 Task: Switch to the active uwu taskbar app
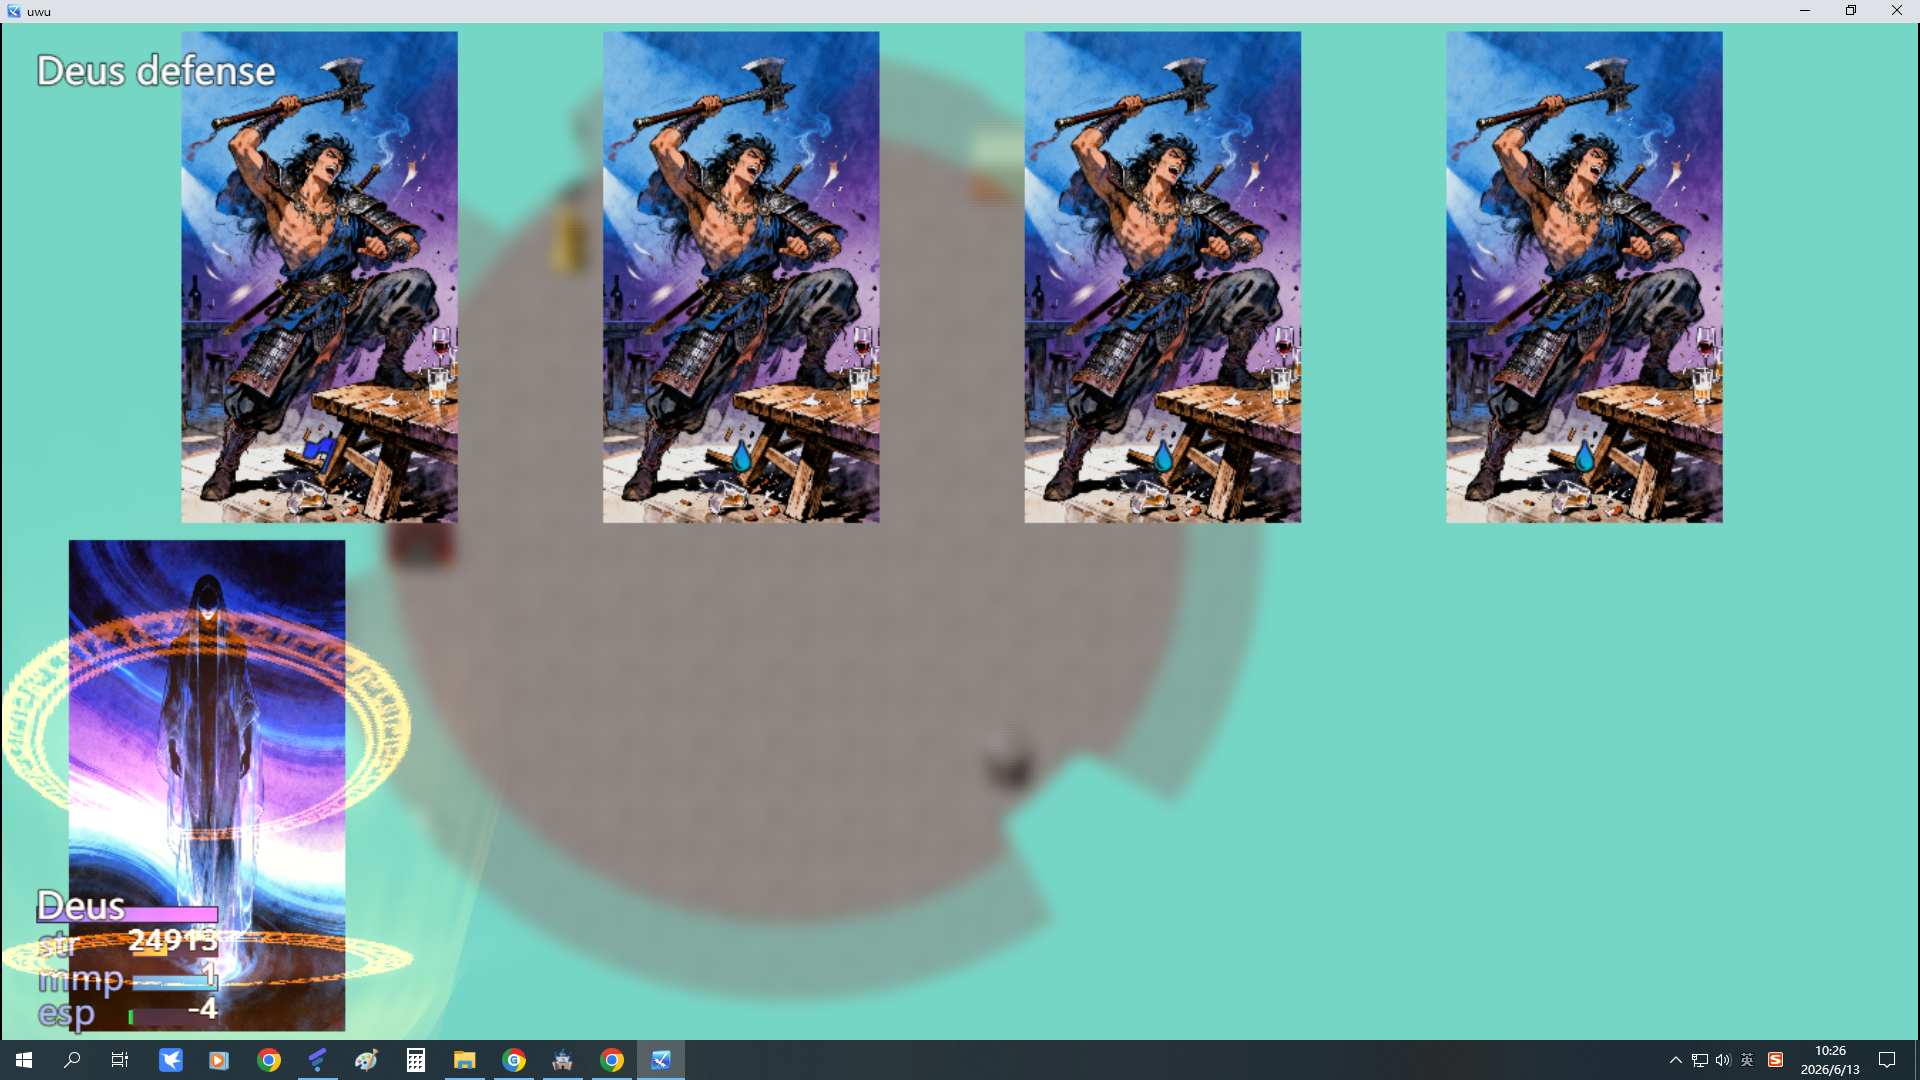pyautogui.click(x=661, y=1060)
